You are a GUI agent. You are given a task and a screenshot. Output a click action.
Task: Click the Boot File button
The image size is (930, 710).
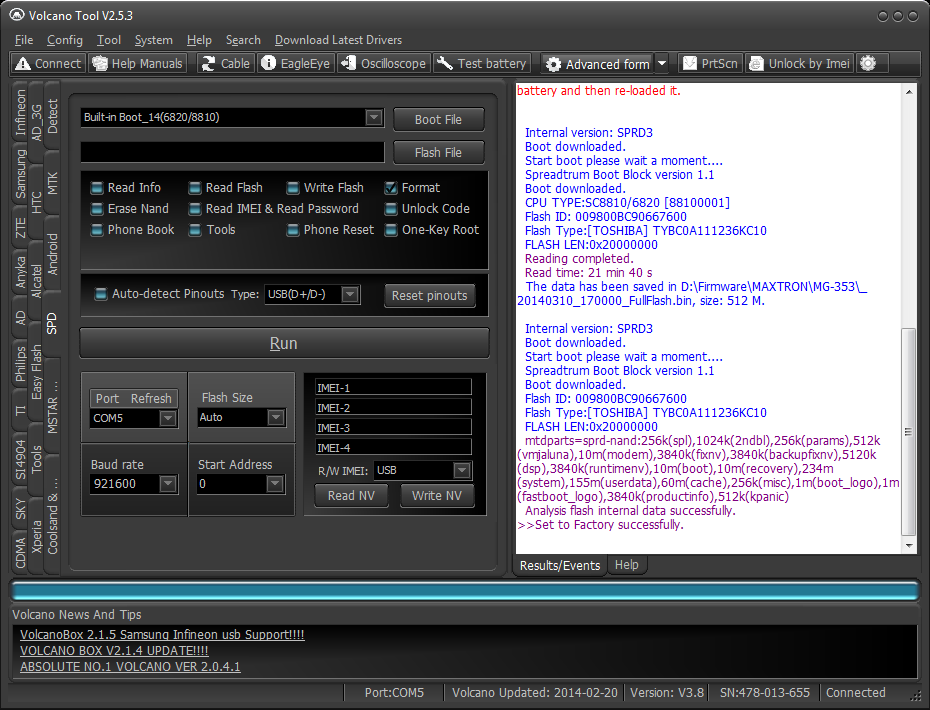(438, 119)
